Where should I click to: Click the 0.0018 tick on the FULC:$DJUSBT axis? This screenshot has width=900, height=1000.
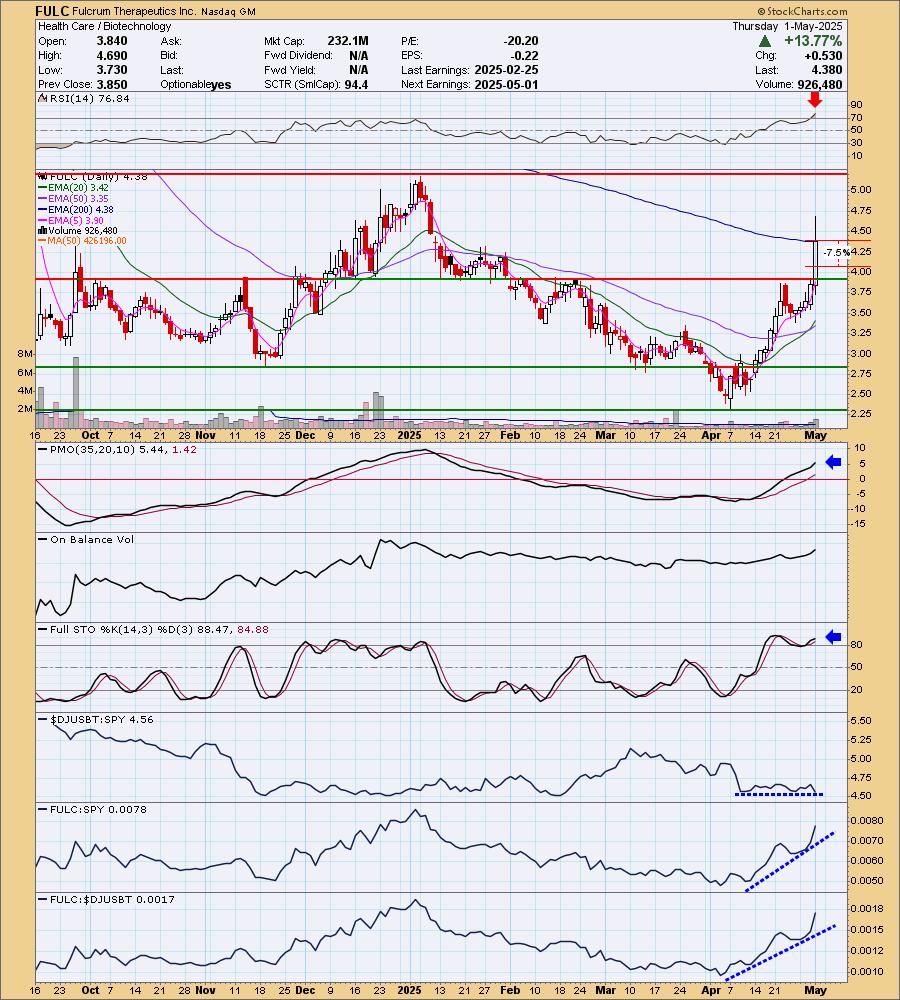(x=867, y=909)
